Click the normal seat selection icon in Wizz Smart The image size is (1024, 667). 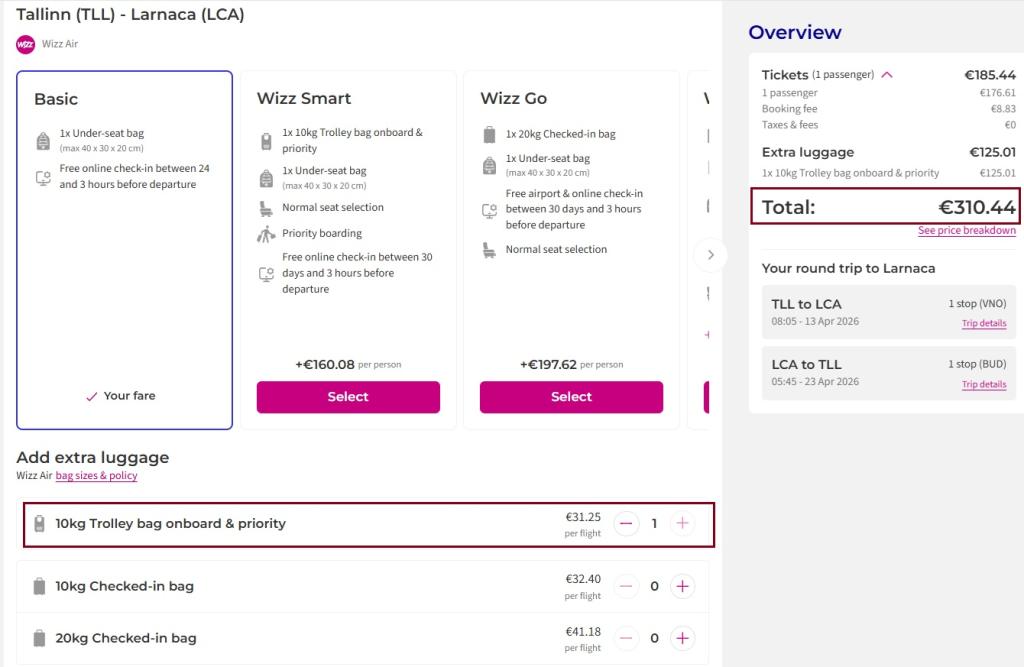[266, 208]
